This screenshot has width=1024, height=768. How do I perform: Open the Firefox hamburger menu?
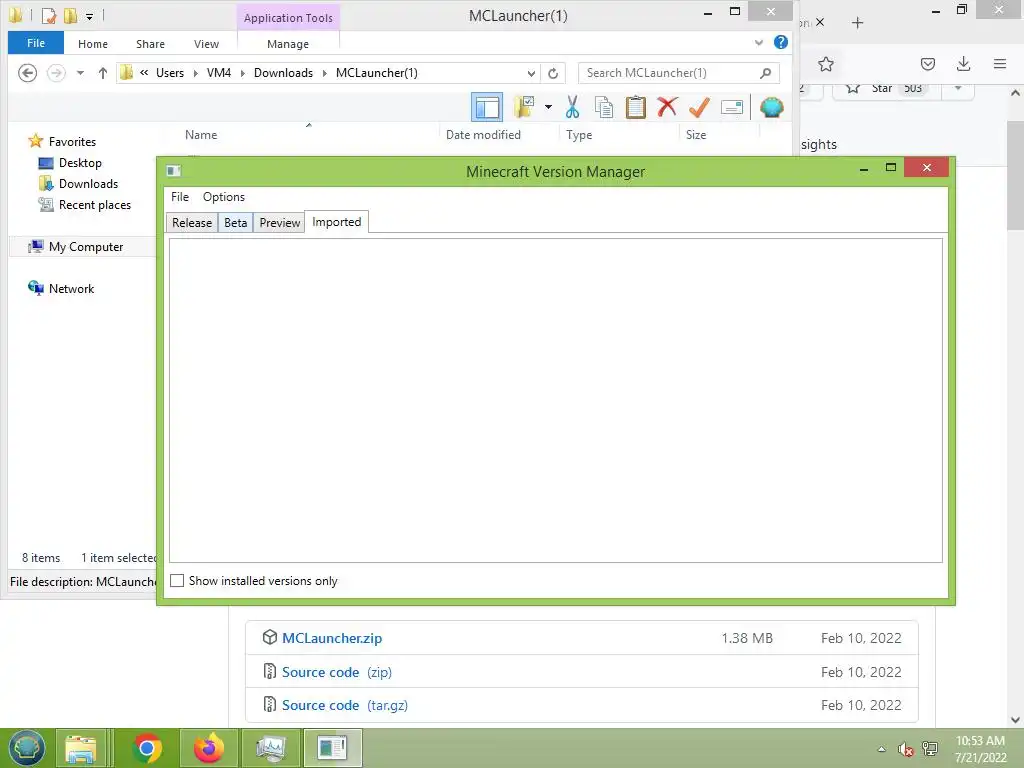click(999, 64)
